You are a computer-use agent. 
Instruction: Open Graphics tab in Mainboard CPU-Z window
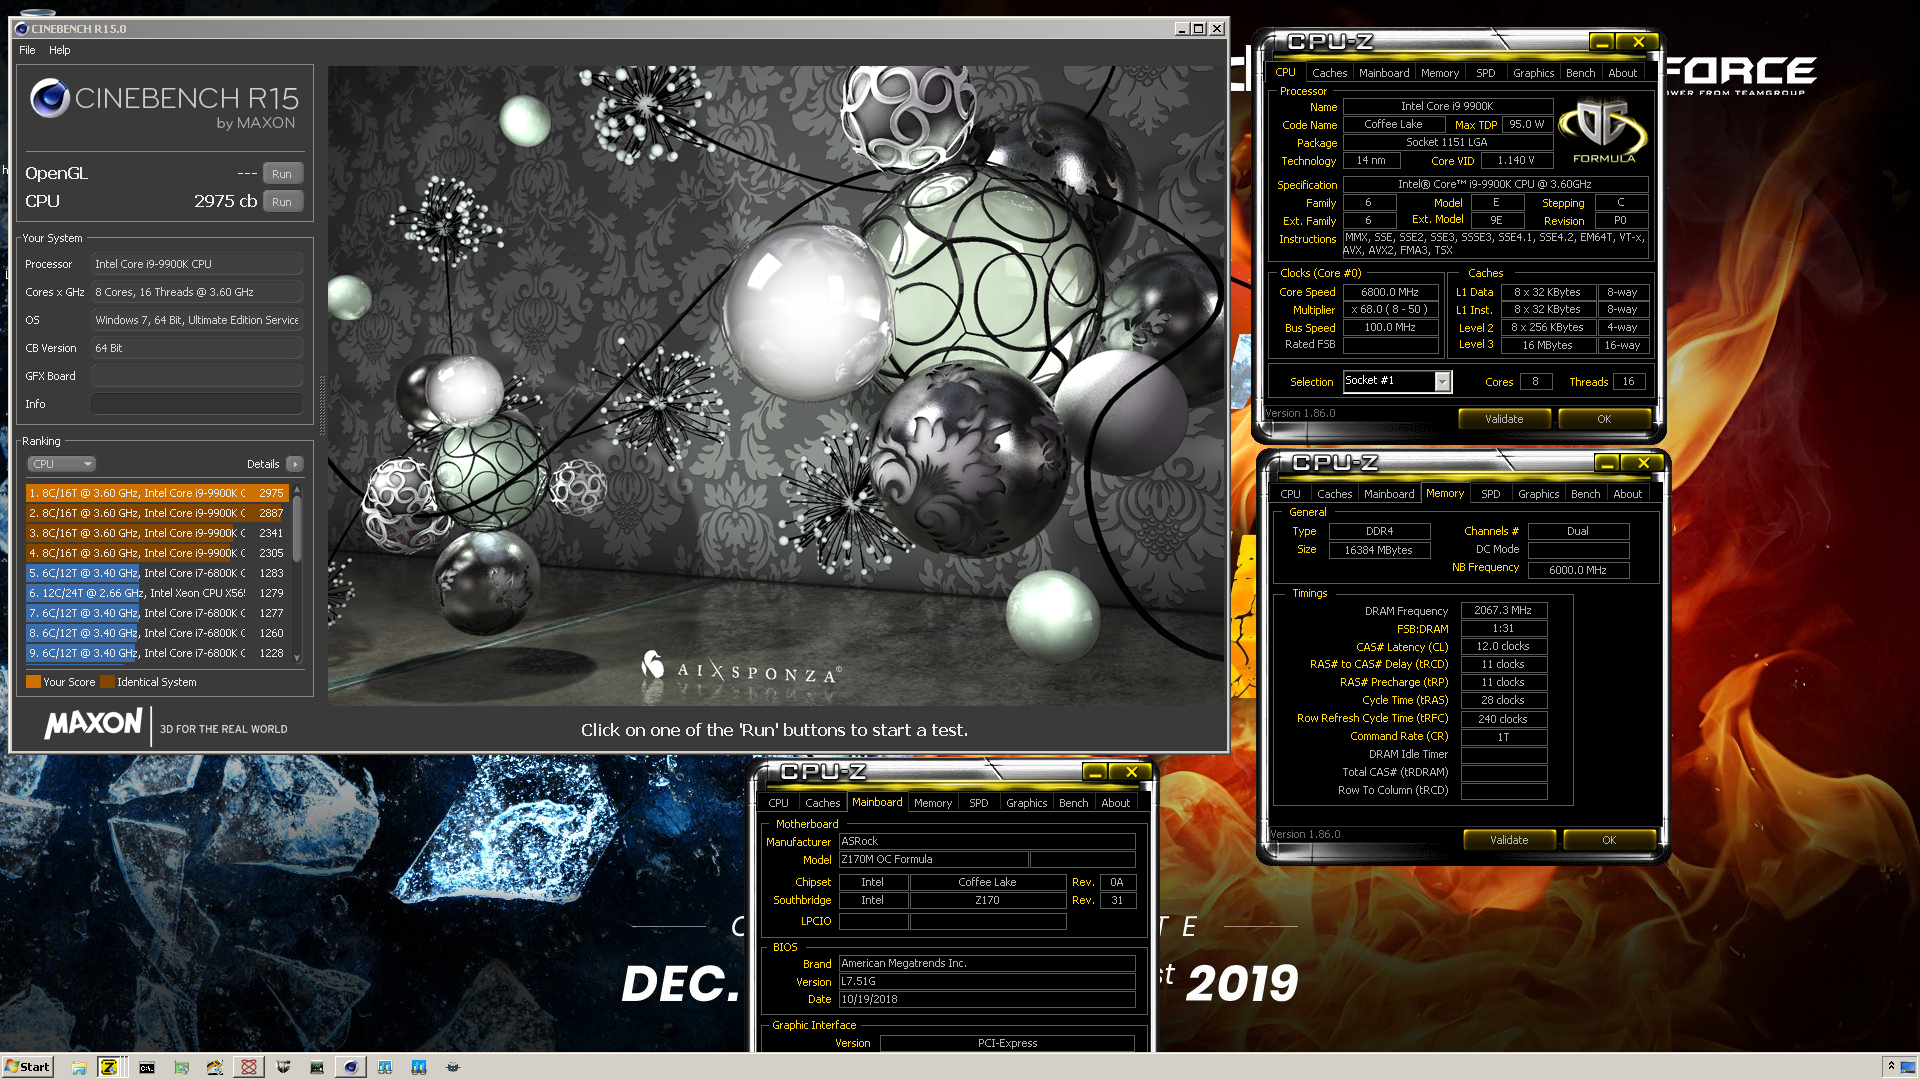click(x=1026, y=803)
